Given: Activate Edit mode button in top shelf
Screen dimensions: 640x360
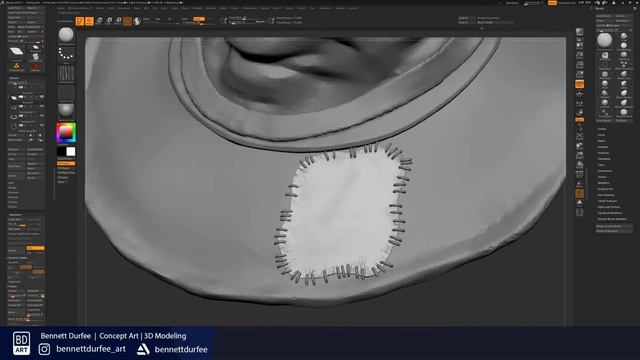Looking at the screenshot, I should (80, 21).
